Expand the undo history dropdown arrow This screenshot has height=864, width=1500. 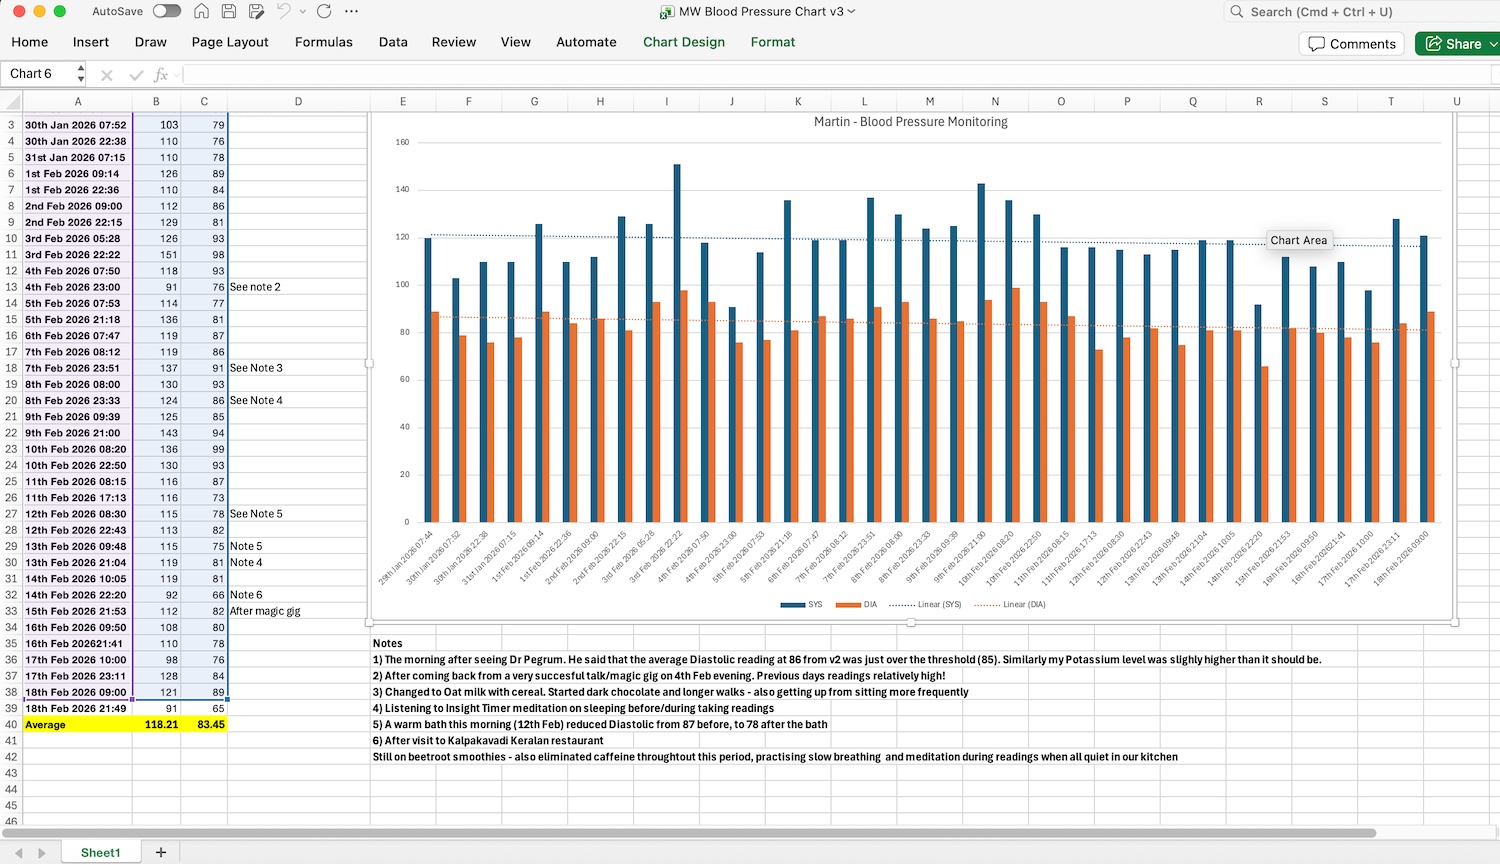tap(303, 12)
